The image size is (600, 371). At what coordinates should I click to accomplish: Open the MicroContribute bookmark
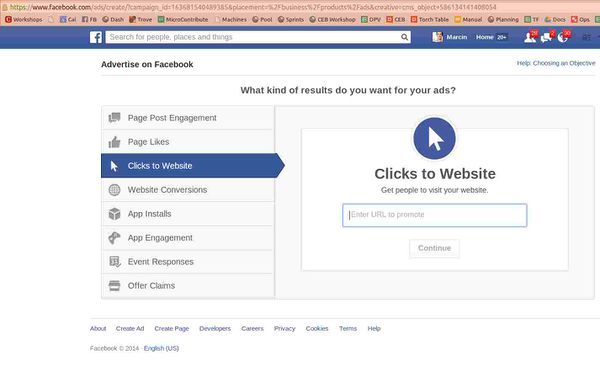click(183, 19)
